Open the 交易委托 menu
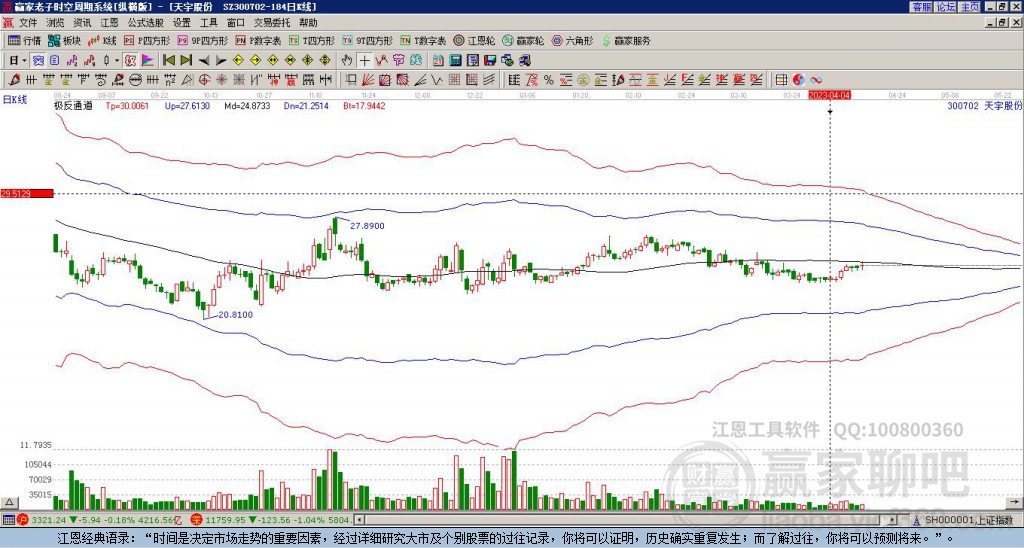This screenshot has height=548, width=1024. pyautogui.click(x=272, y=23)
